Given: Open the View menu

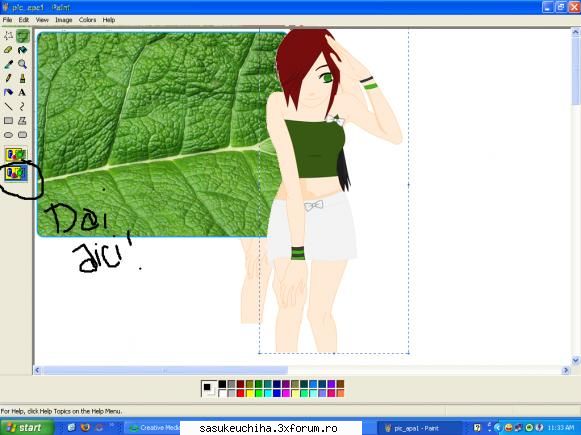Looking at the screenshot, I should [42, 20].
